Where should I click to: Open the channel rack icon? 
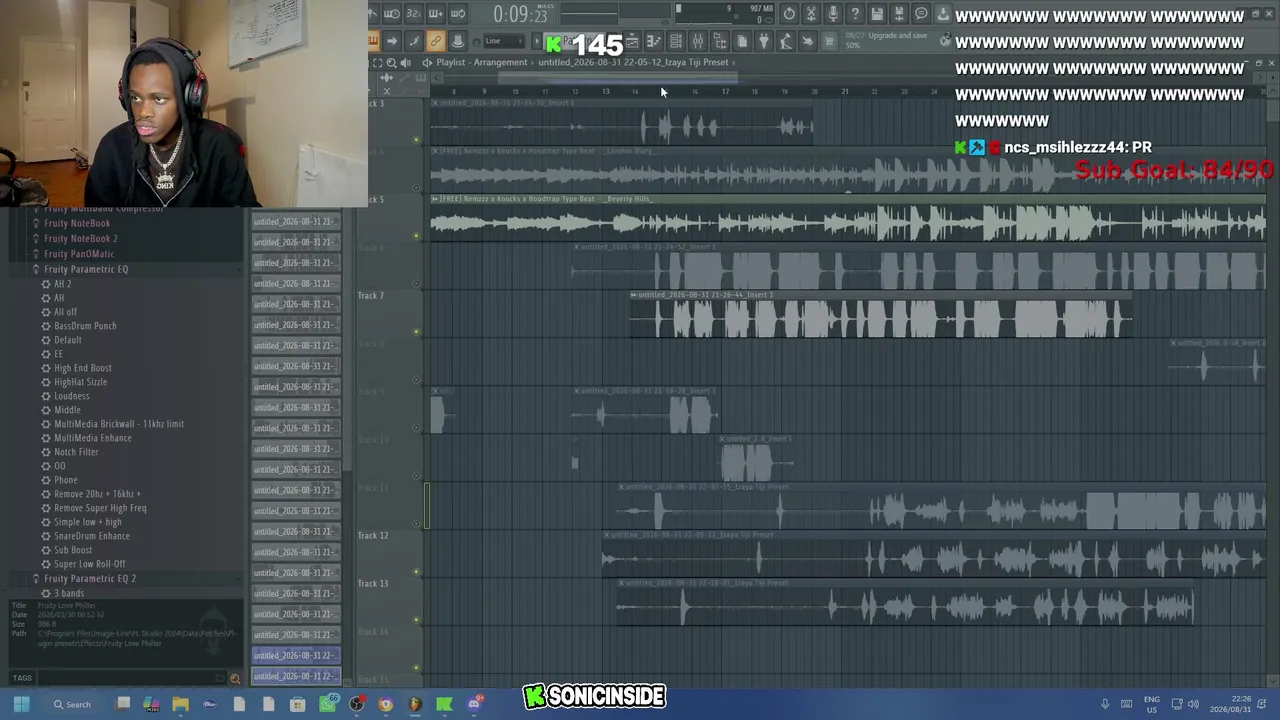point(676,41)
